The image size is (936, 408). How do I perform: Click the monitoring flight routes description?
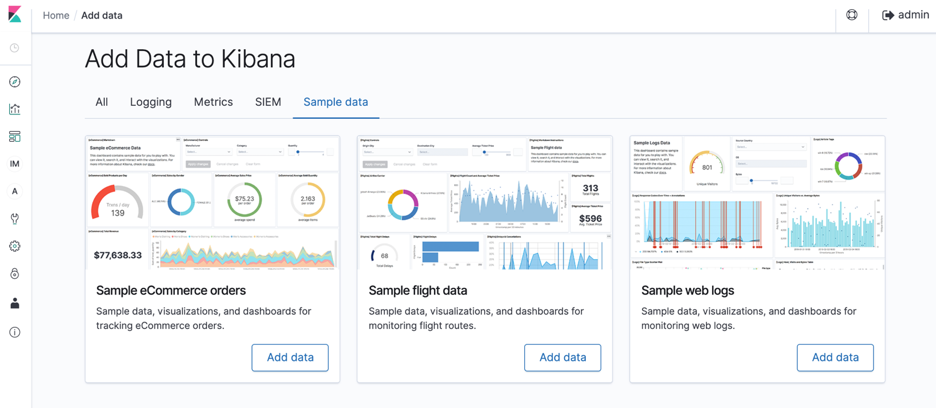476,318
